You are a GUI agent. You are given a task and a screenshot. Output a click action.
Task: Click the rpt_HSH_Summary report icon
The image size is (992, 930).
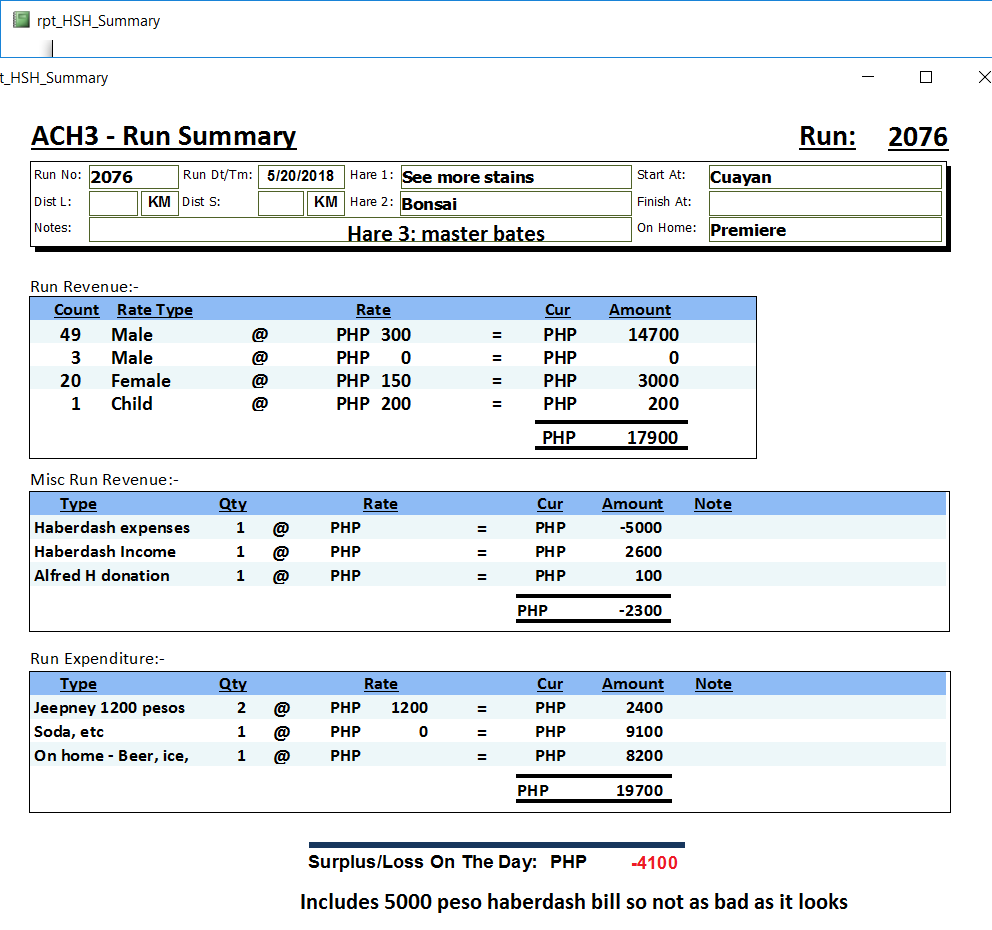tap(21, 20)
